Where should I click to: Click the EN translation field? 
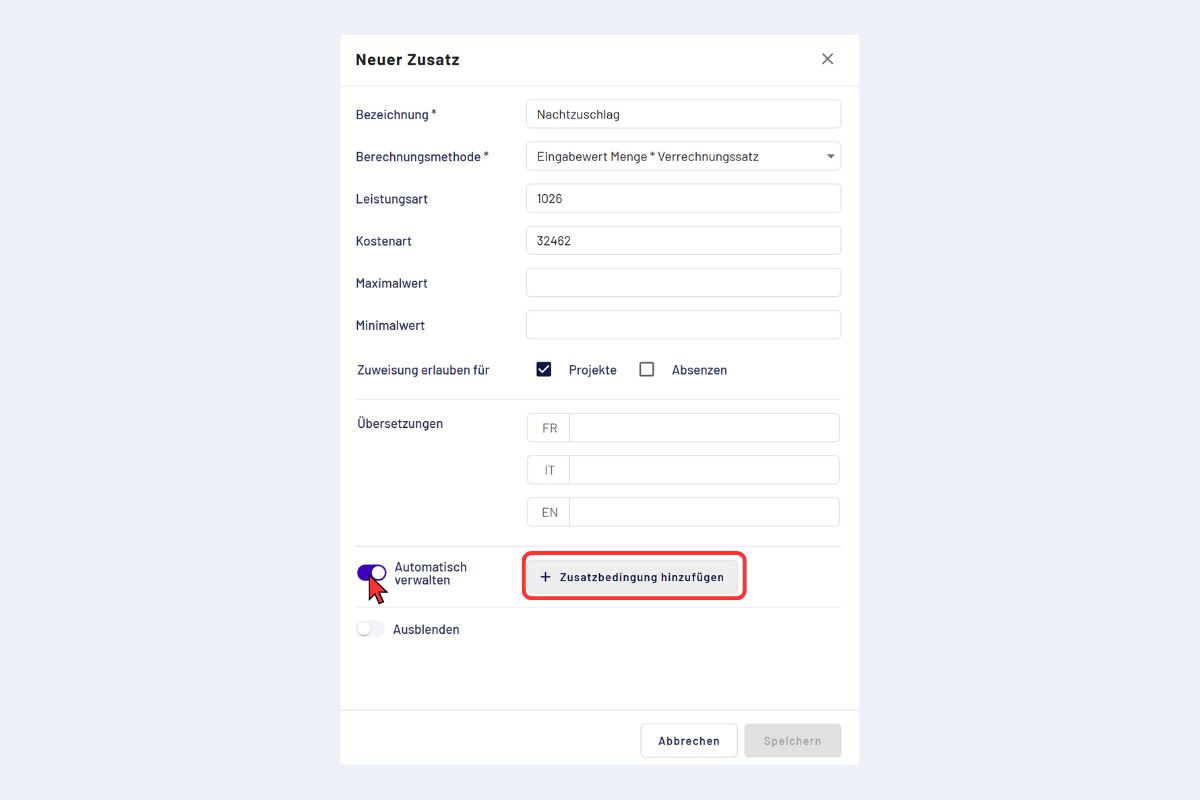coord(703,511)
